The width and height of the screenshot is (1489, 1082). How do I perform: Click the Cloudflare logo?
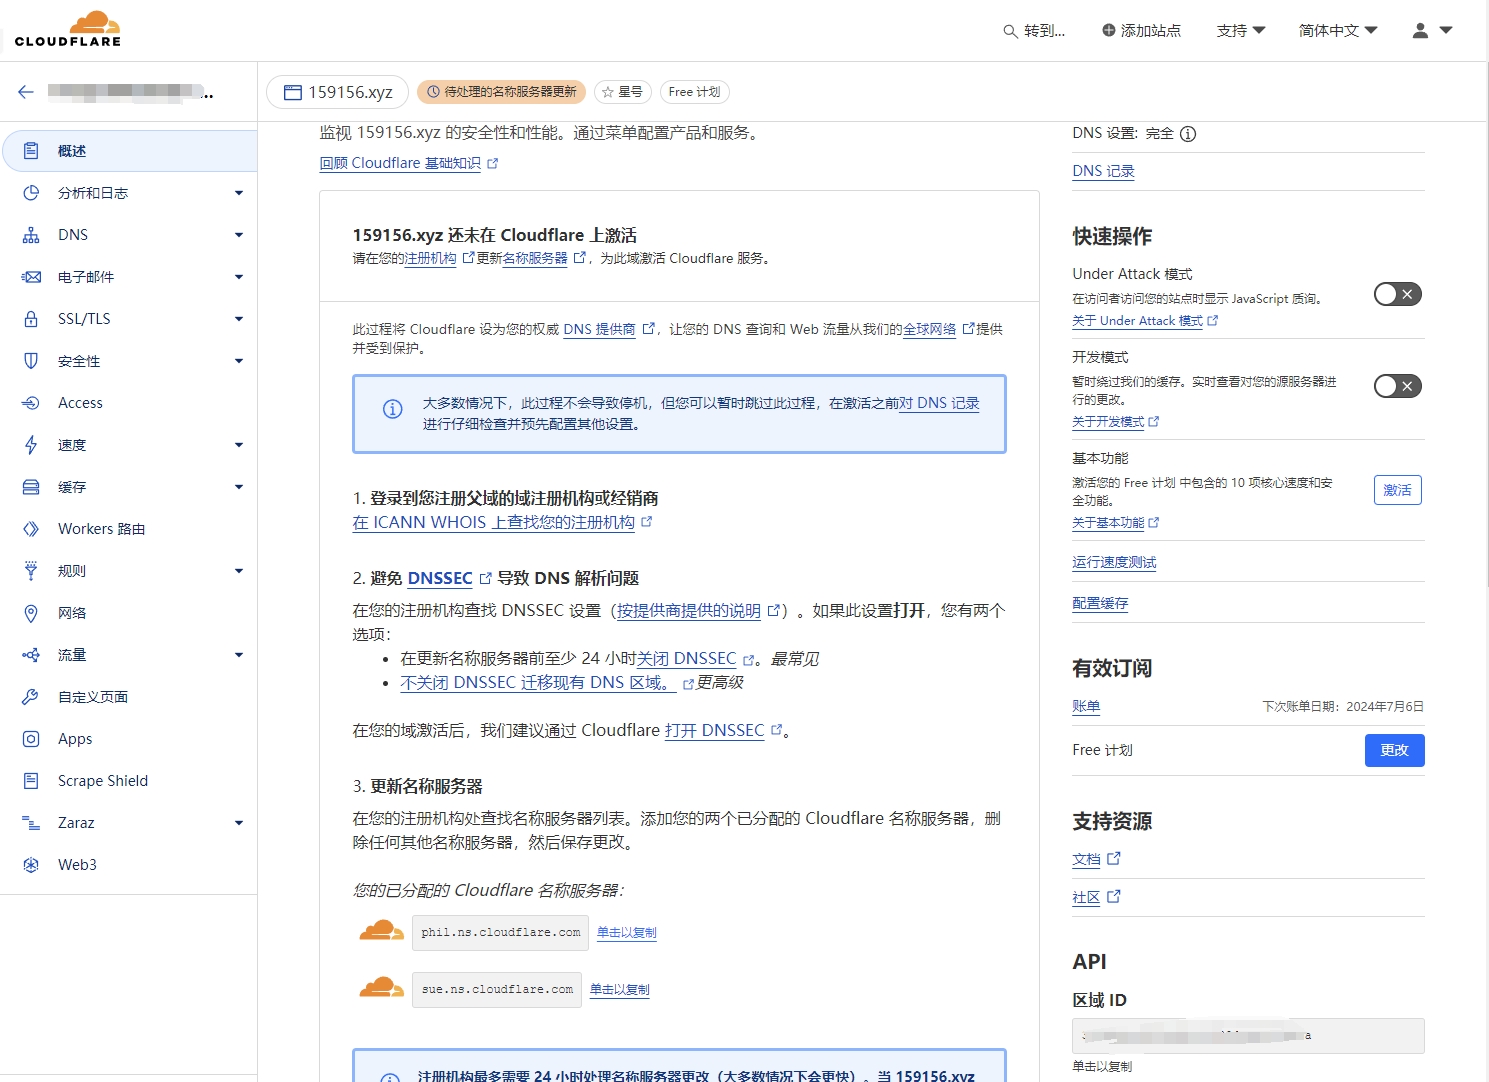pyautogui.click(x=68, y=29)
